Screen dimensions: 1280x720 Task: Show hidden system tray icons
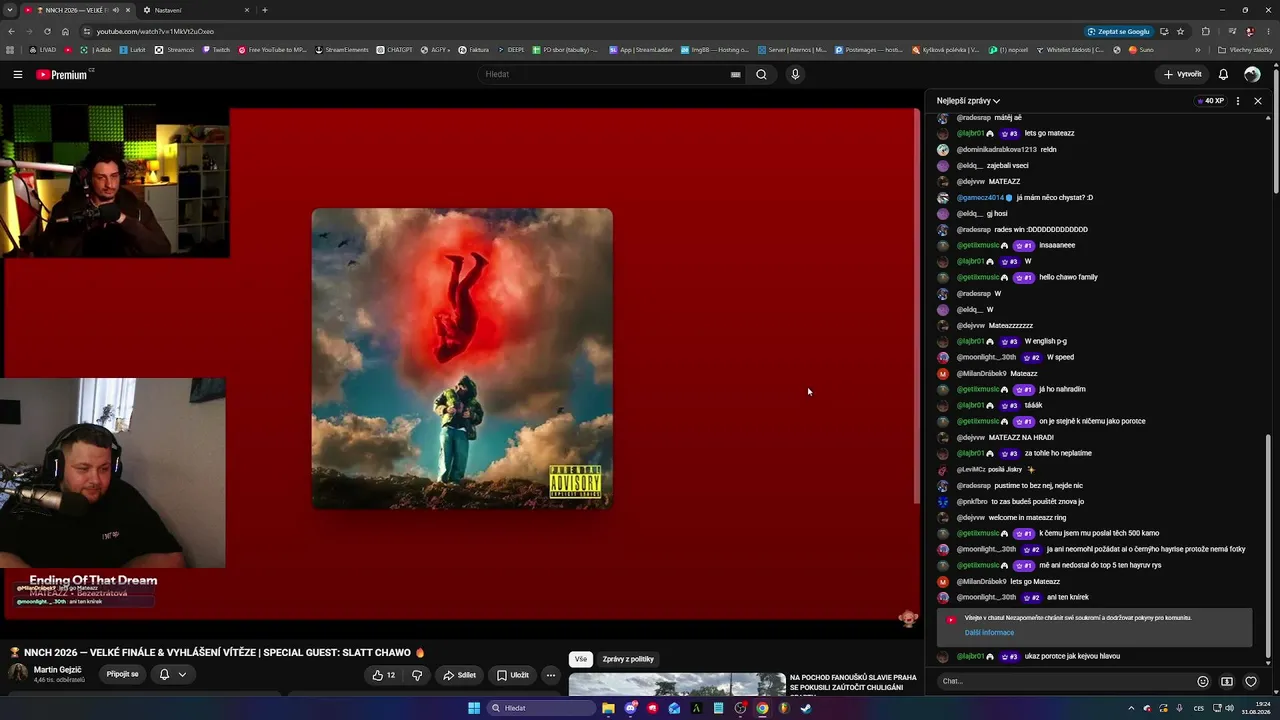coord(1131,708)
